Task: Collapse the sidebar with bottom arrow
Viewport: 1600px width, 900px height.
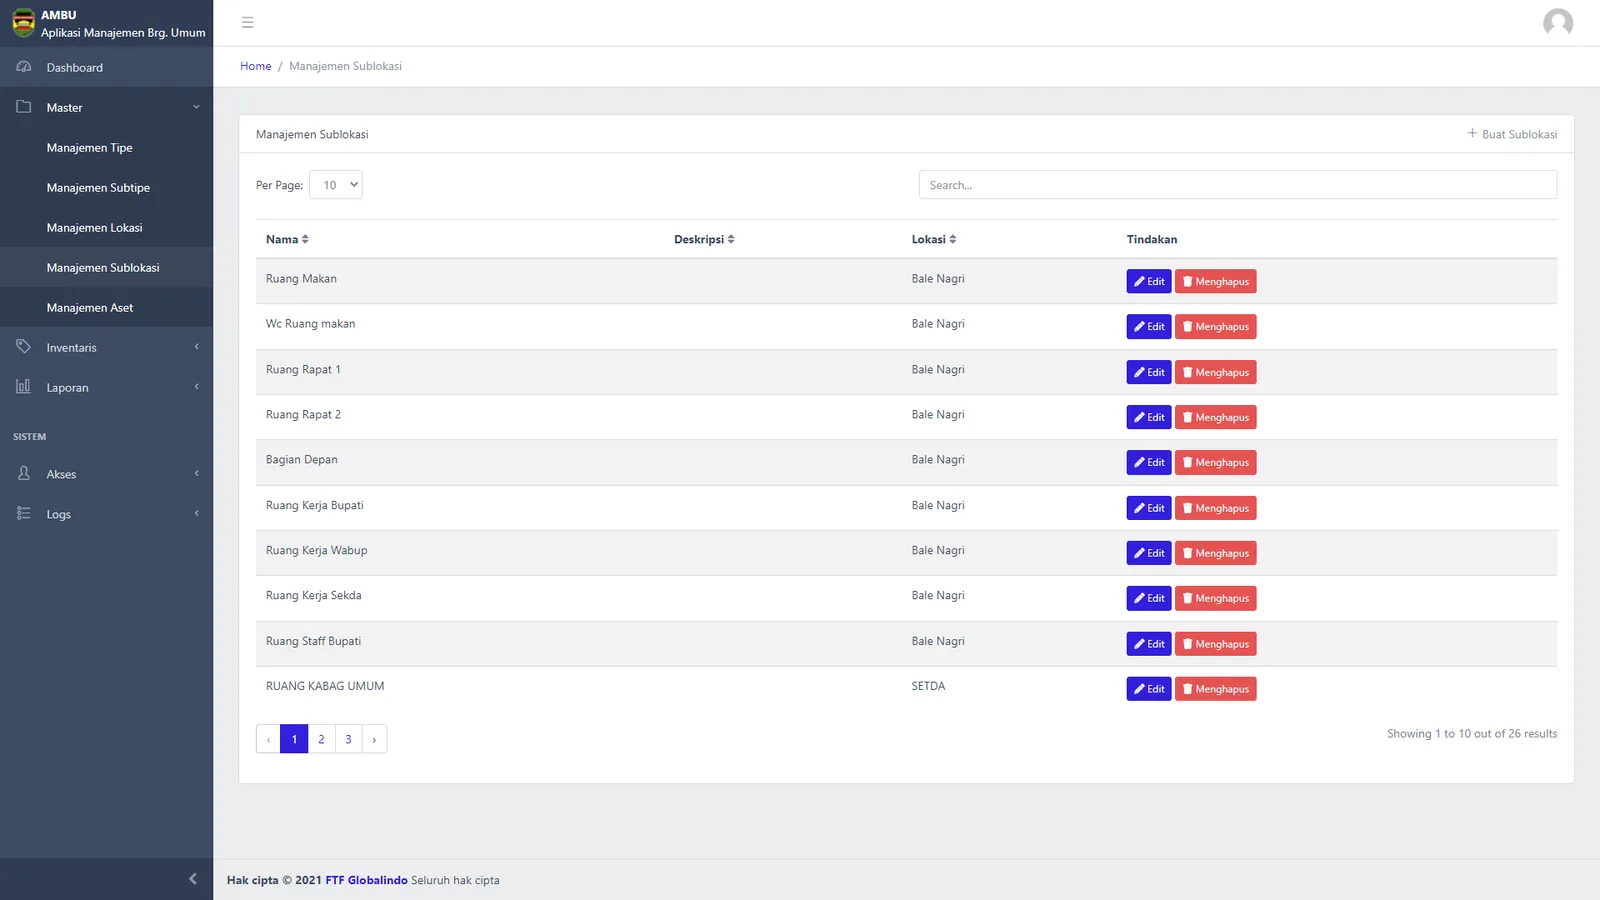Action: (193, 879)
